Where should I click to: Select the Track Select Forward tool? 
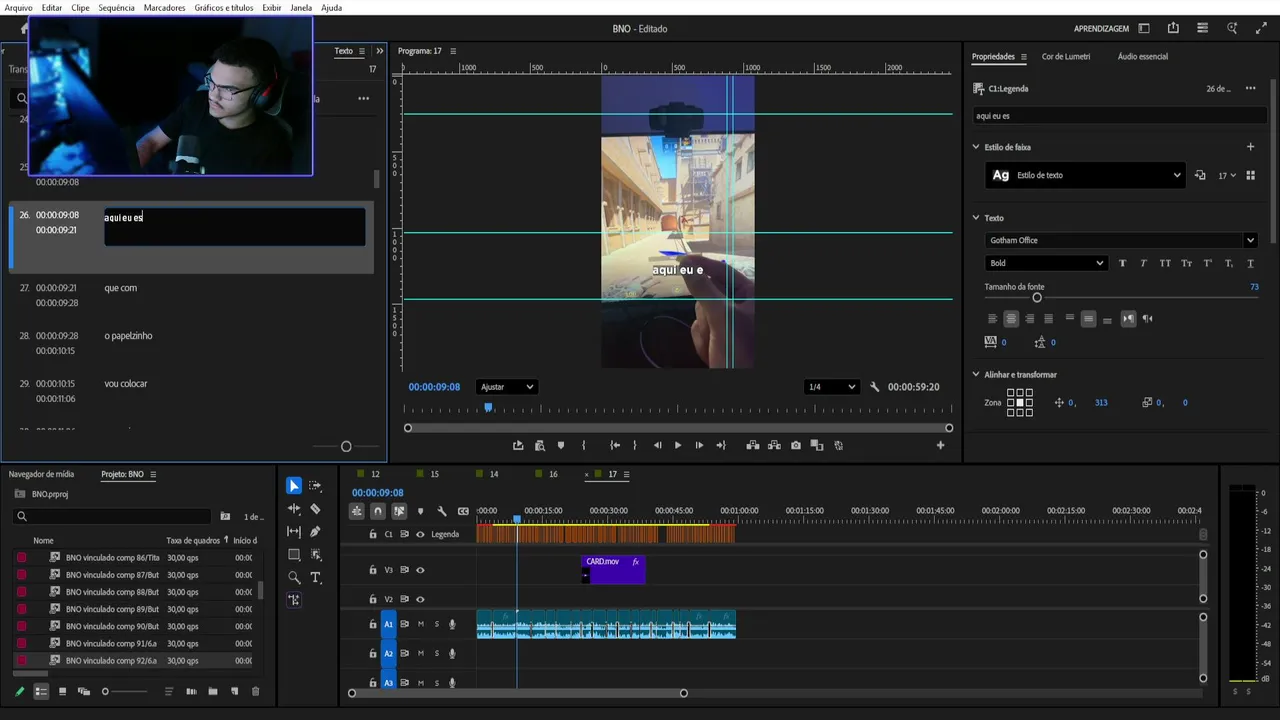[315, 486]
